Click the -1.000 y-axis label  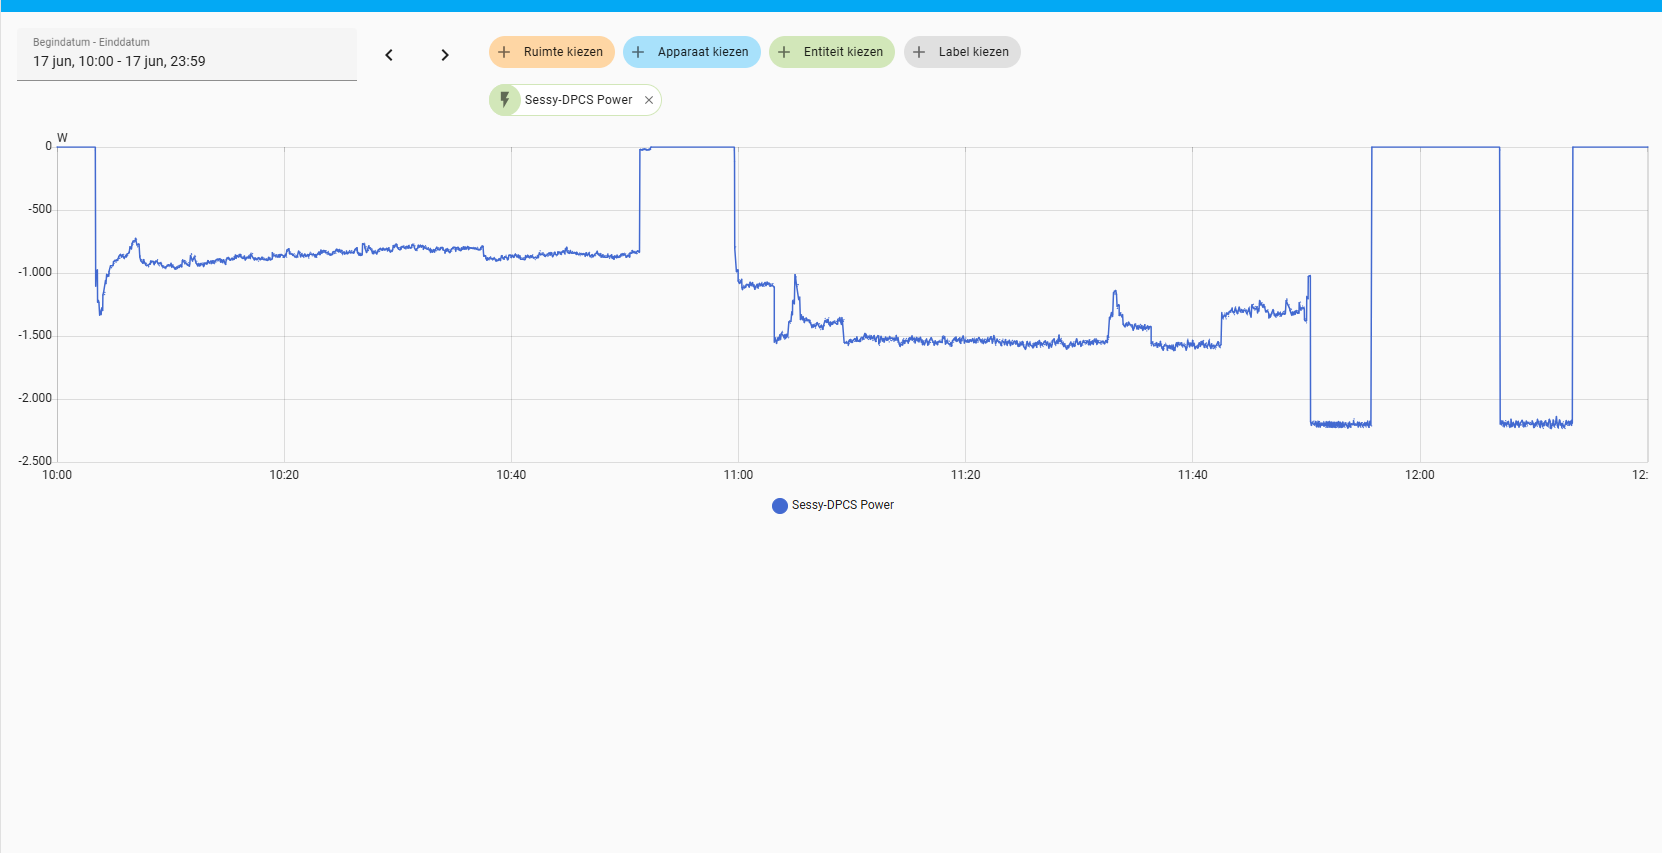(35, 272)
